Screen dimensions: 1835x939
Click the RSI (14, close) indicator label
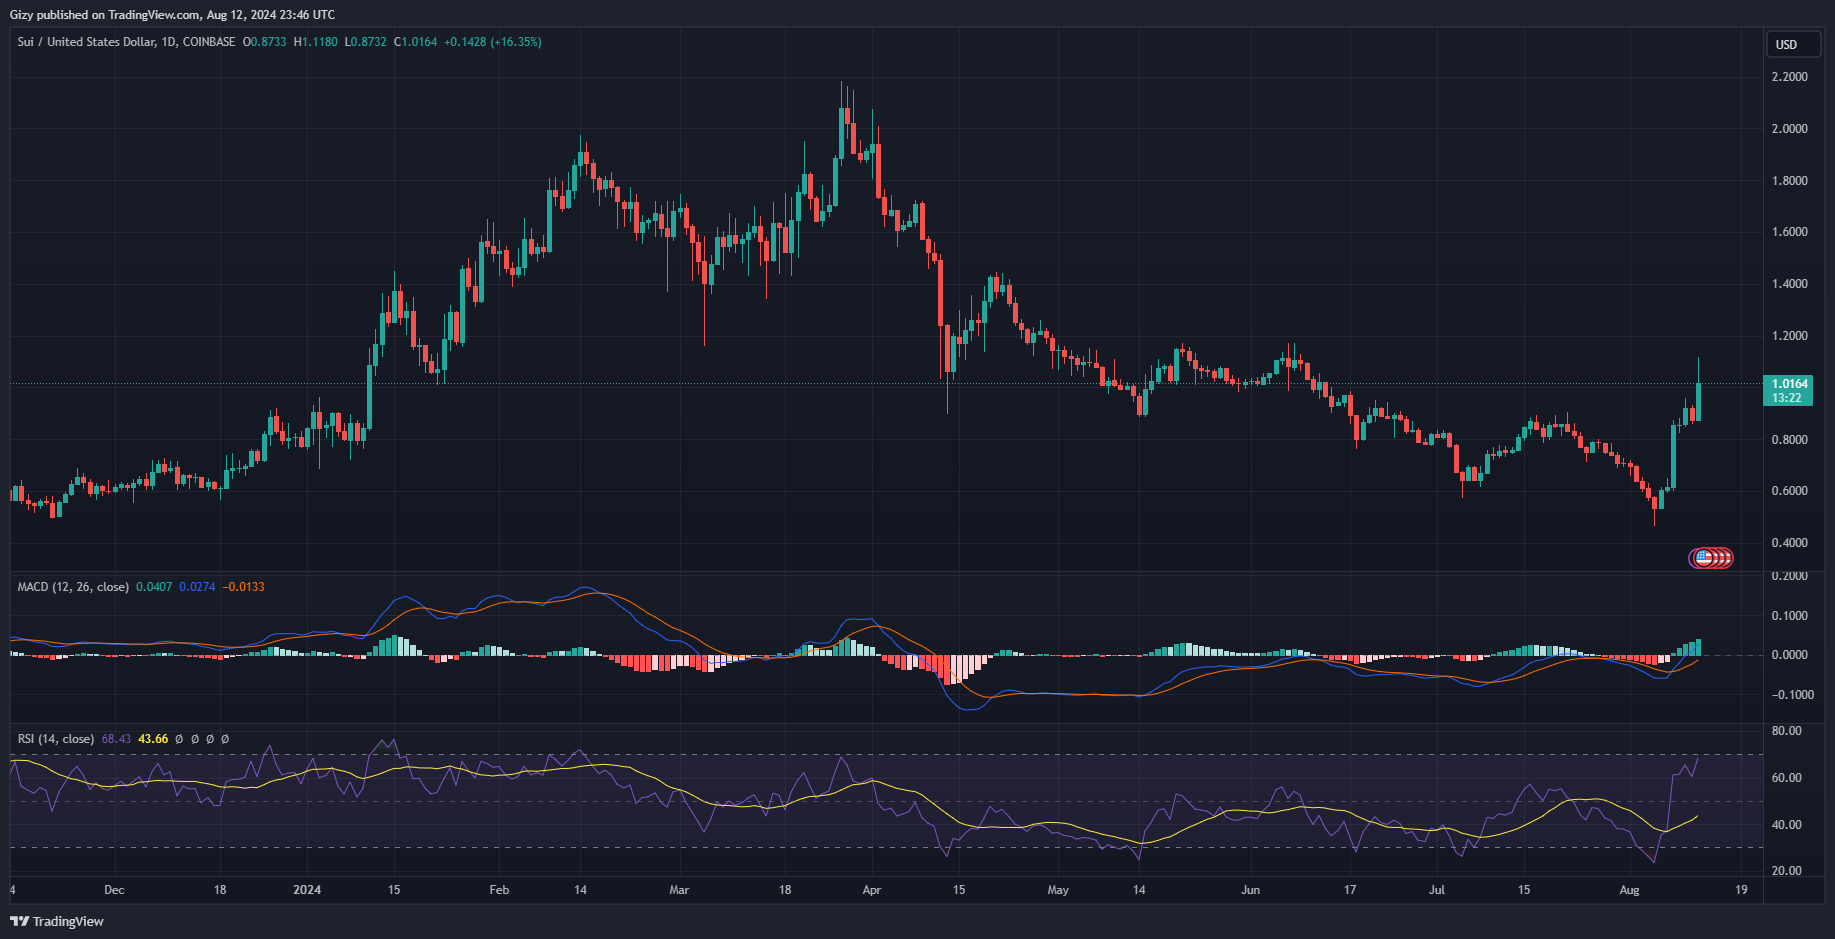tap(56, 739)
